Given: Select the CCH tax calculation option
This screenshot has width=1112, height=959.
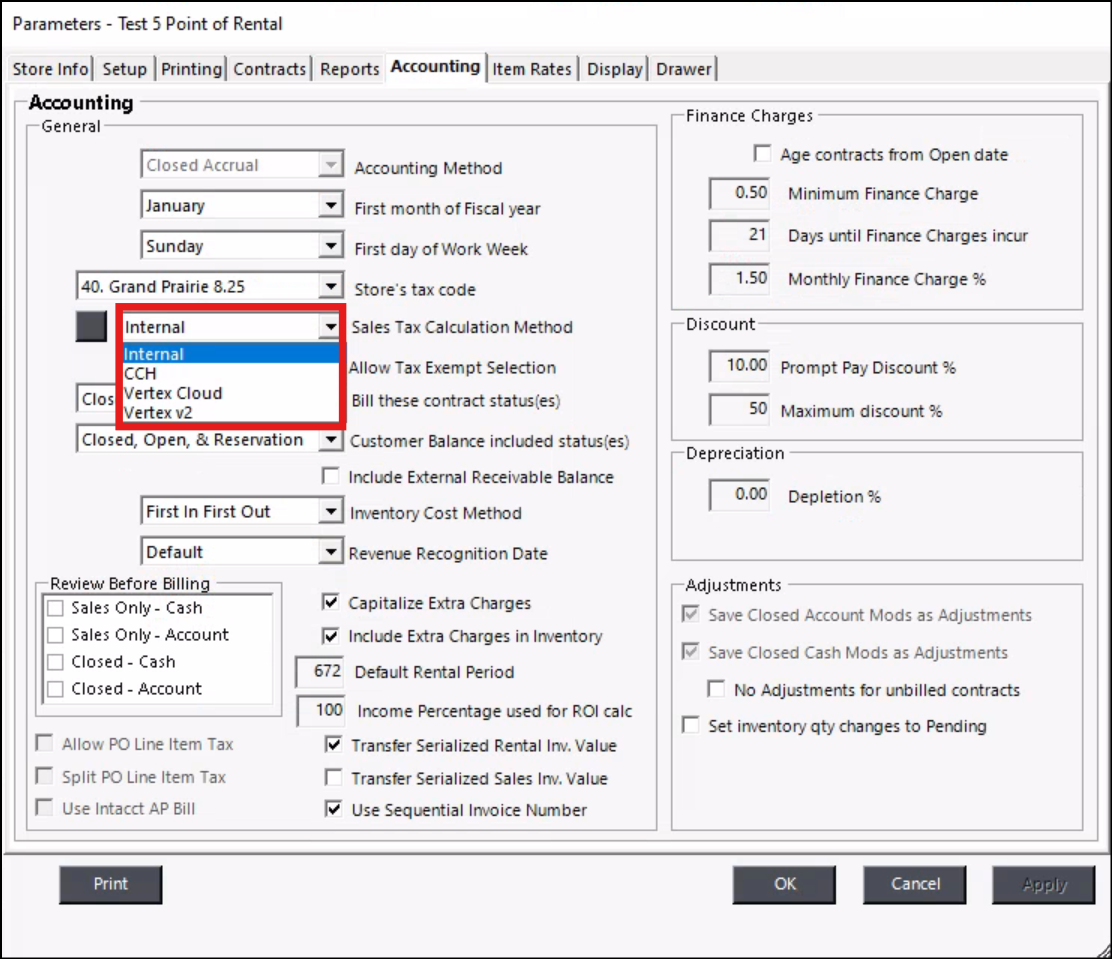Looking at the screenshot, I should (x=141, y=374).
